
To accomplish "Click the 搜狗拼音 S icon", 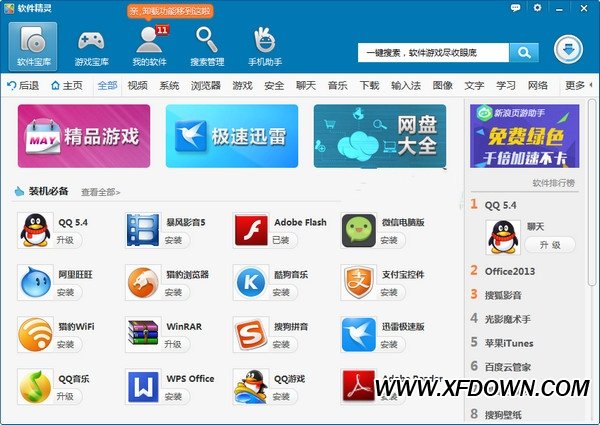I will pos(251,335).
